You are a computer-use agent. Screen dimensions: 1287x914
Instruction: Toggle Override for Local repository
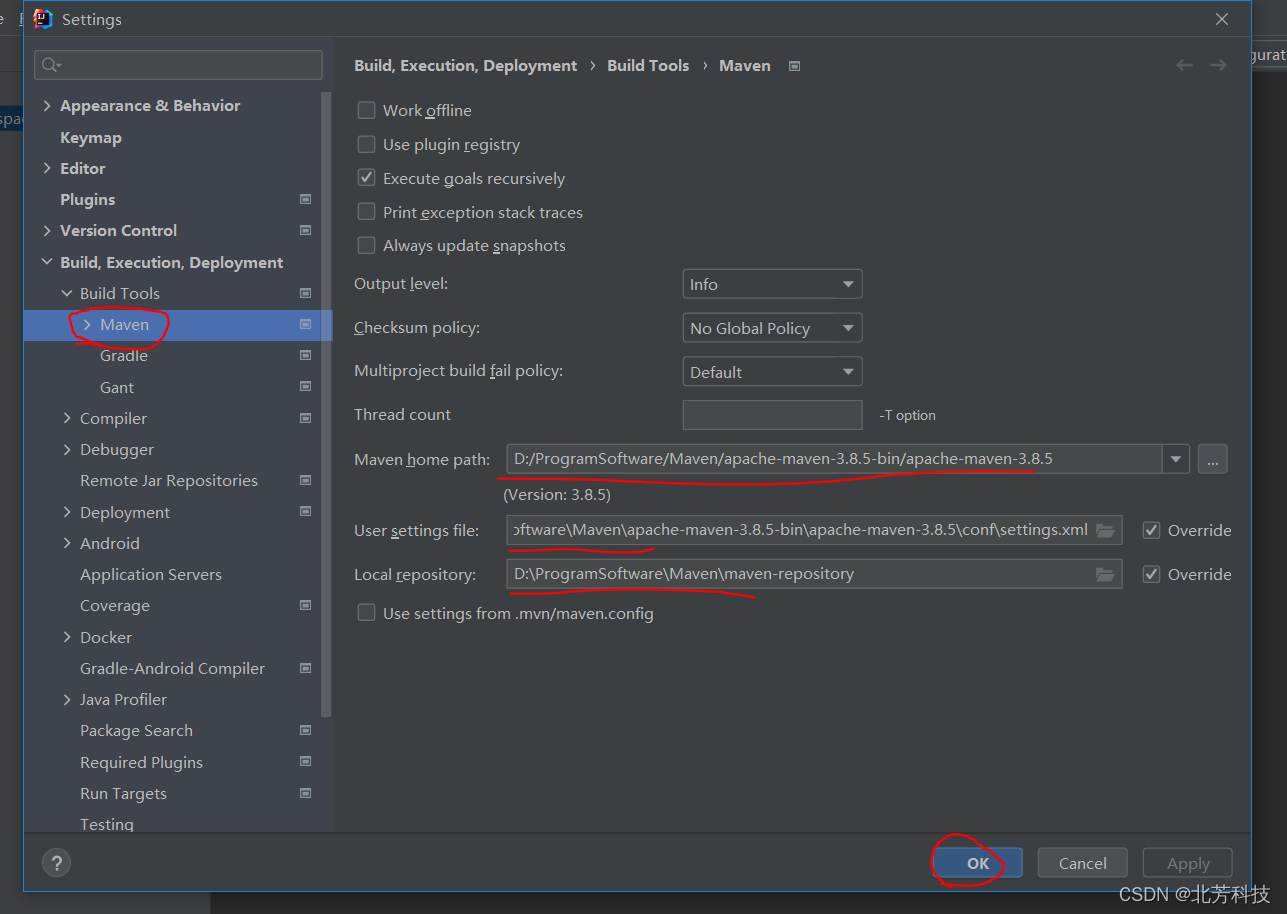[x=1152, y=574]
